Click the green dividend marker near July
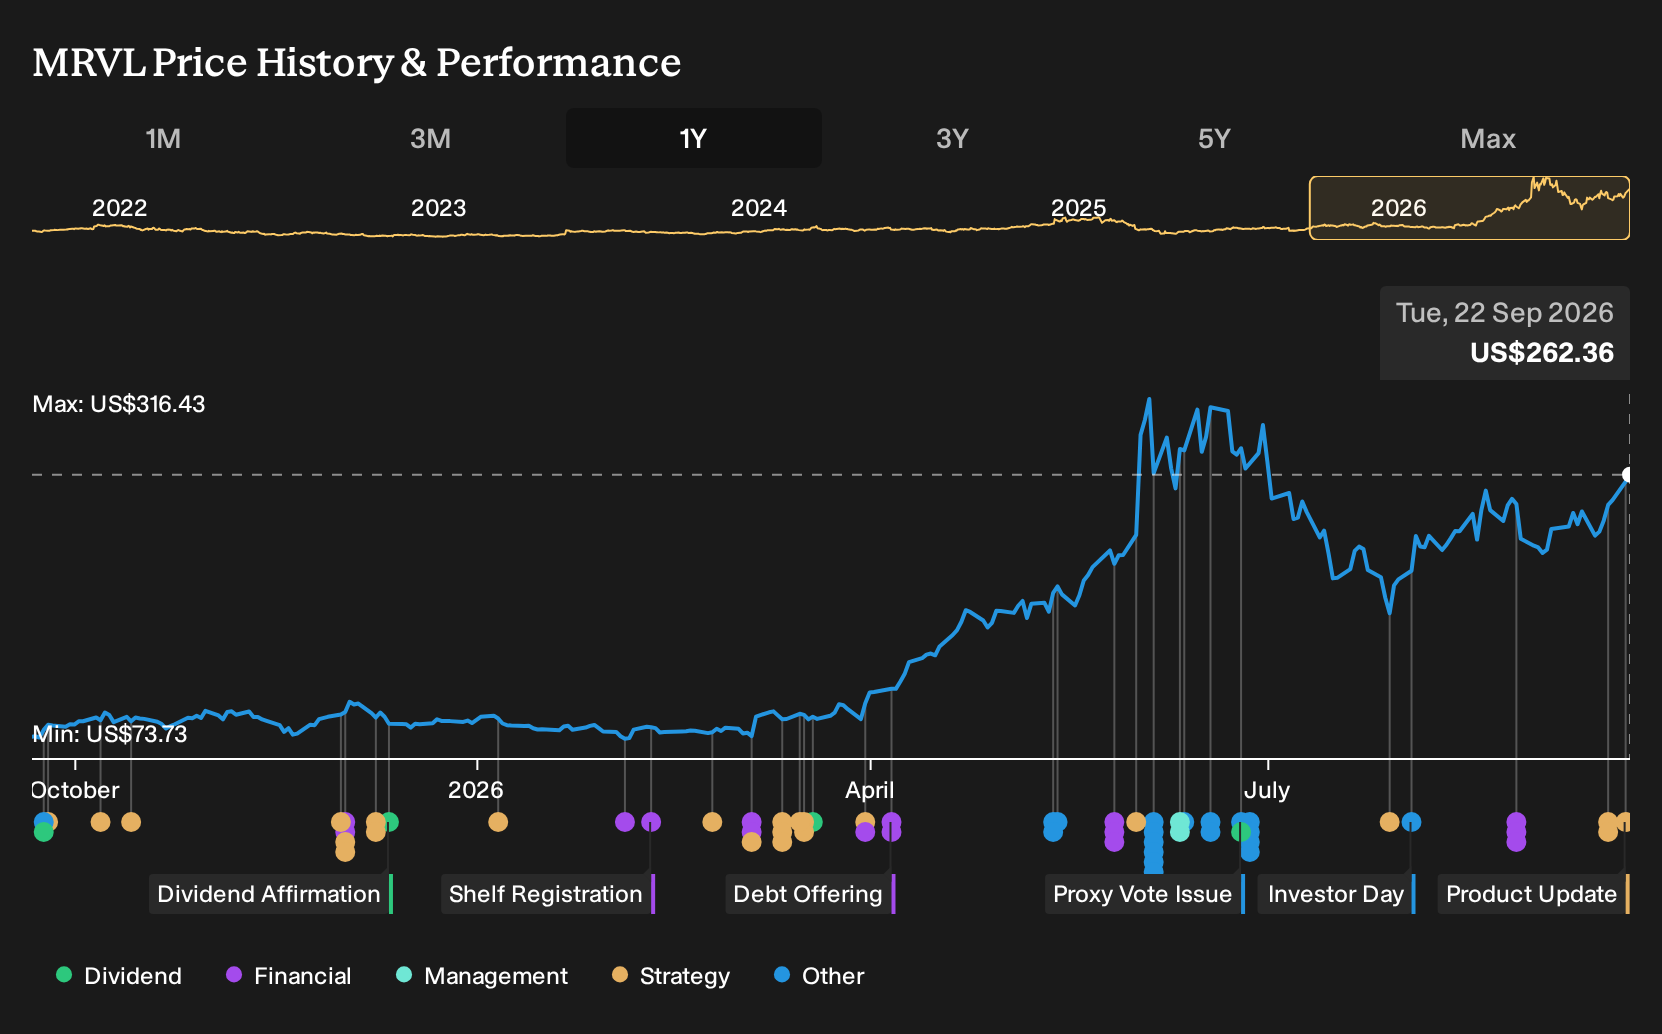The image size is (1662, 1034). (1241, 831)
